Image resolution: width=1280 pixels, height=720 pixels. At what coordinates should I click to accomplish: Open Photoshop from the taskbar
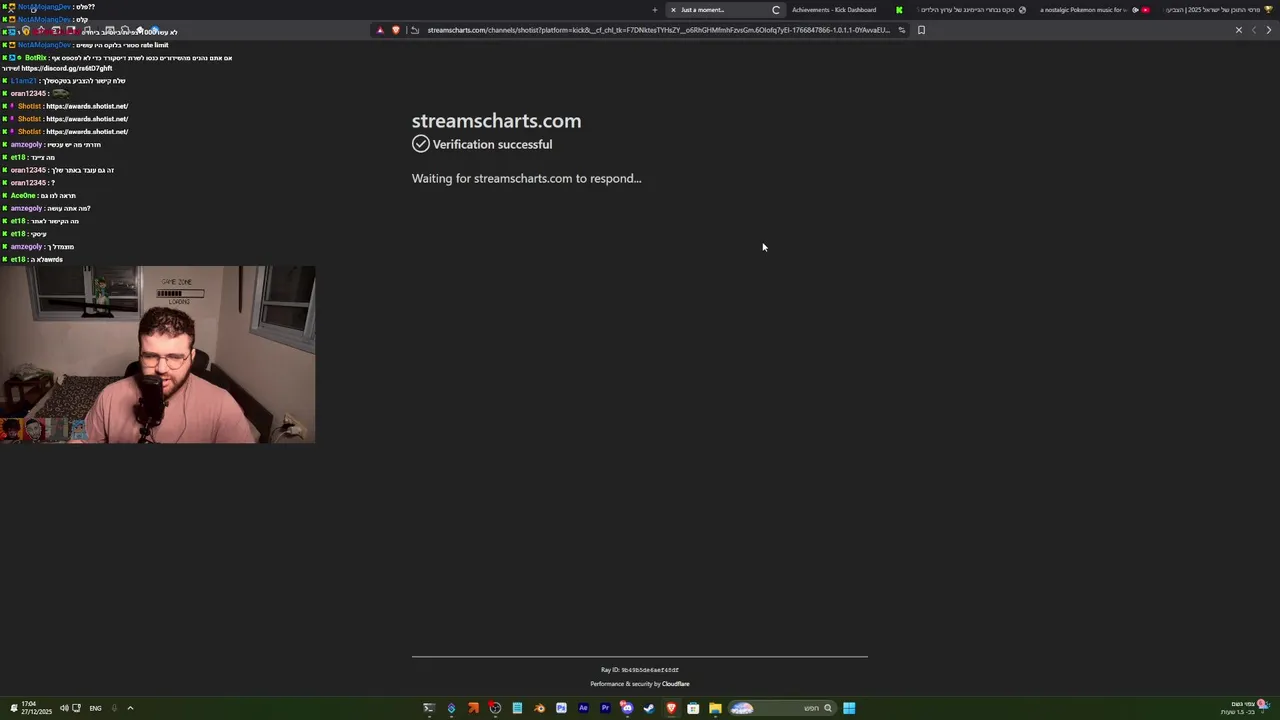coord(561,708)
